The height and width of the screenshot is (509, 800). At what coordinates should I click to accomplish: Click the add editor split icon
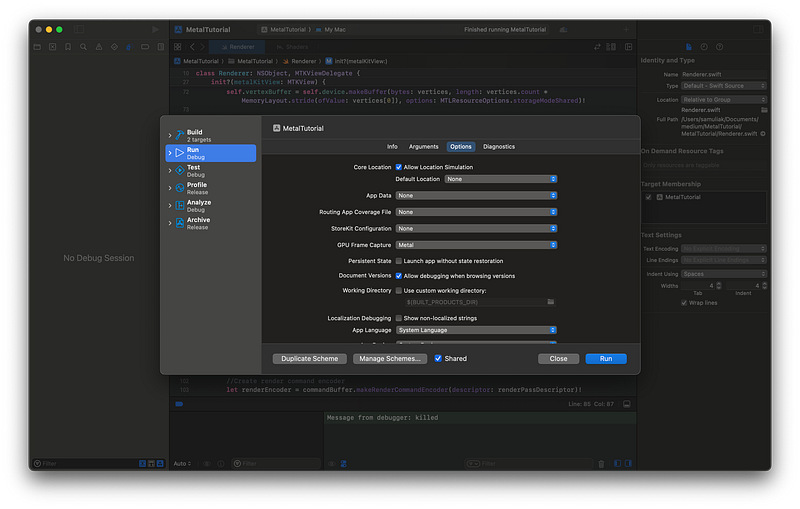pyautogui.click(x=629, y=47)
